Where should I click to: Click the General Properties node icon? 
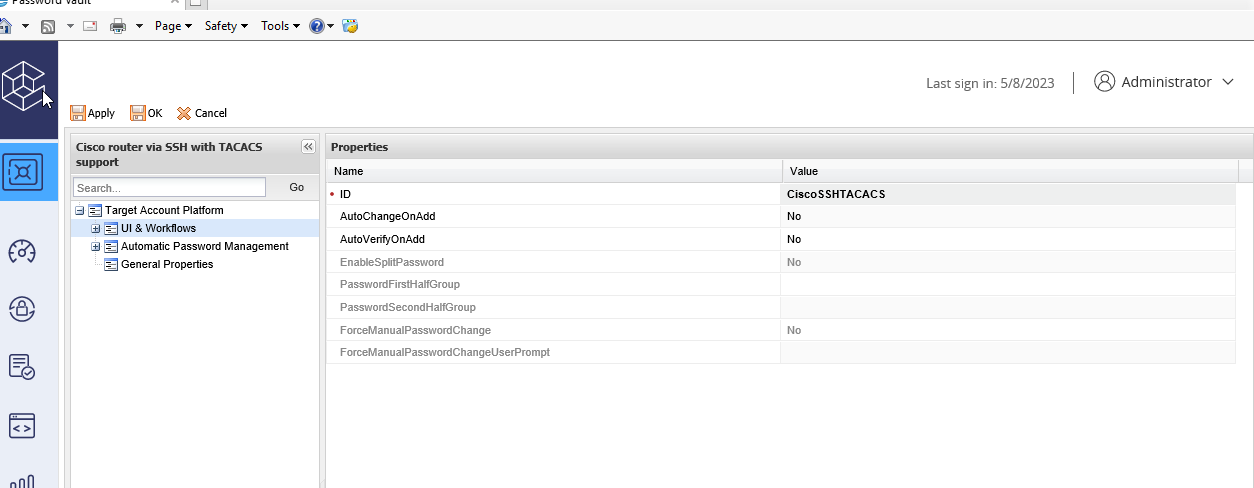111,264
